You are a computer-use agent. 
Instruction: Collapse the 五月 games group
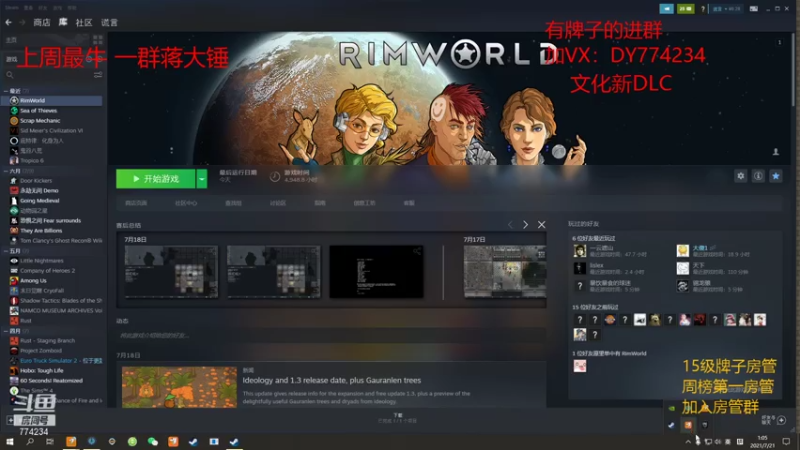coord(6,251)
